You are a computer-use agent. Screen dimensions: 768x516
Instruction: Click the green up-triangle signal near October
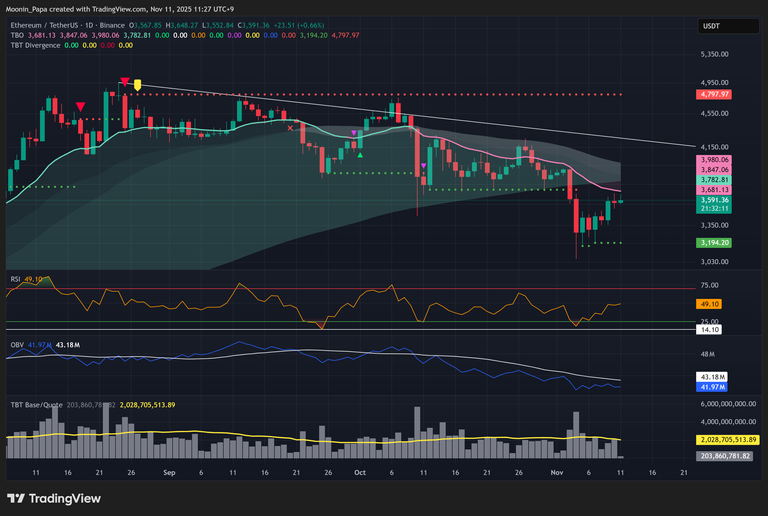360,154
